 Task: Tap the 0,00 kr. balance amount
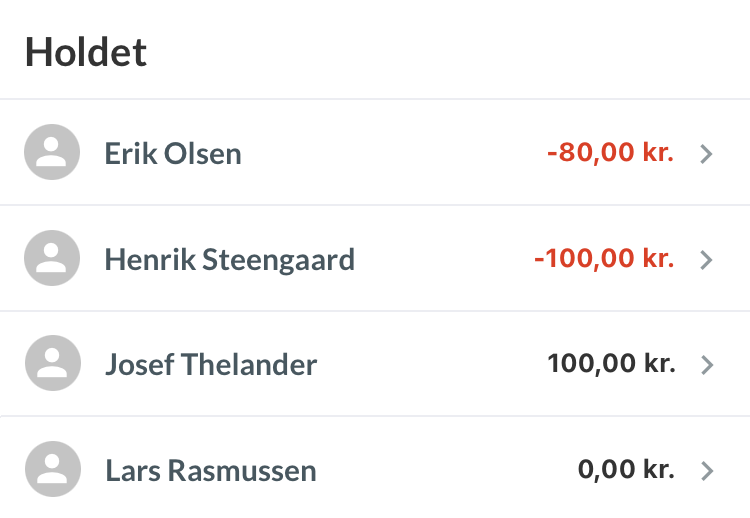coord(626,469)
